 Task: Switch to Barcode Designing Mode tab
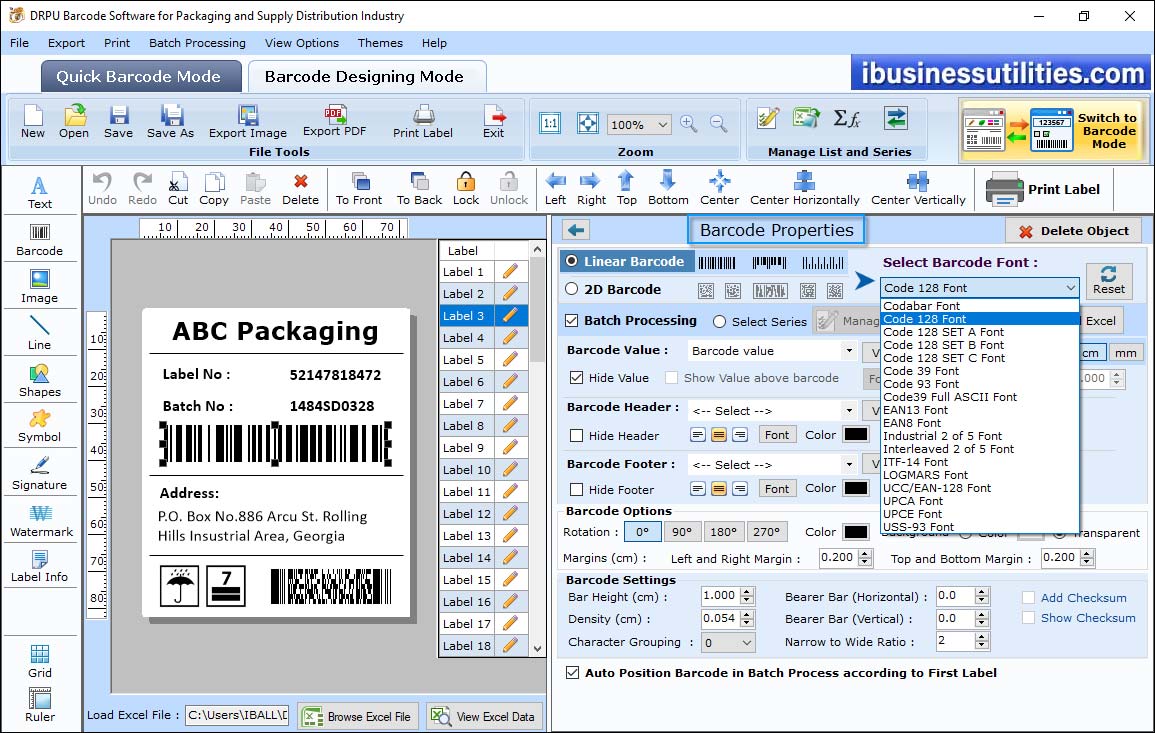[x=366, y=77]
